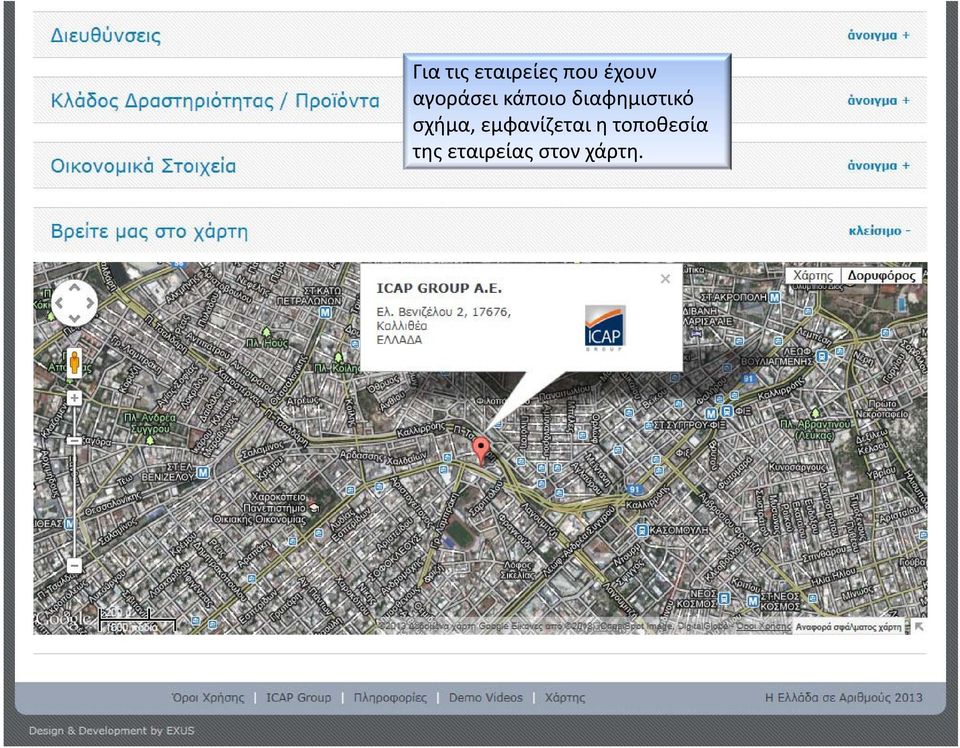Click the ΛΕΩΦ. ΒΟΥΛΙΑΓΜΕΝΗΣ tram stop icon
Image resolution: width=960 pixels, height=748 pixels.
(822, 356)
